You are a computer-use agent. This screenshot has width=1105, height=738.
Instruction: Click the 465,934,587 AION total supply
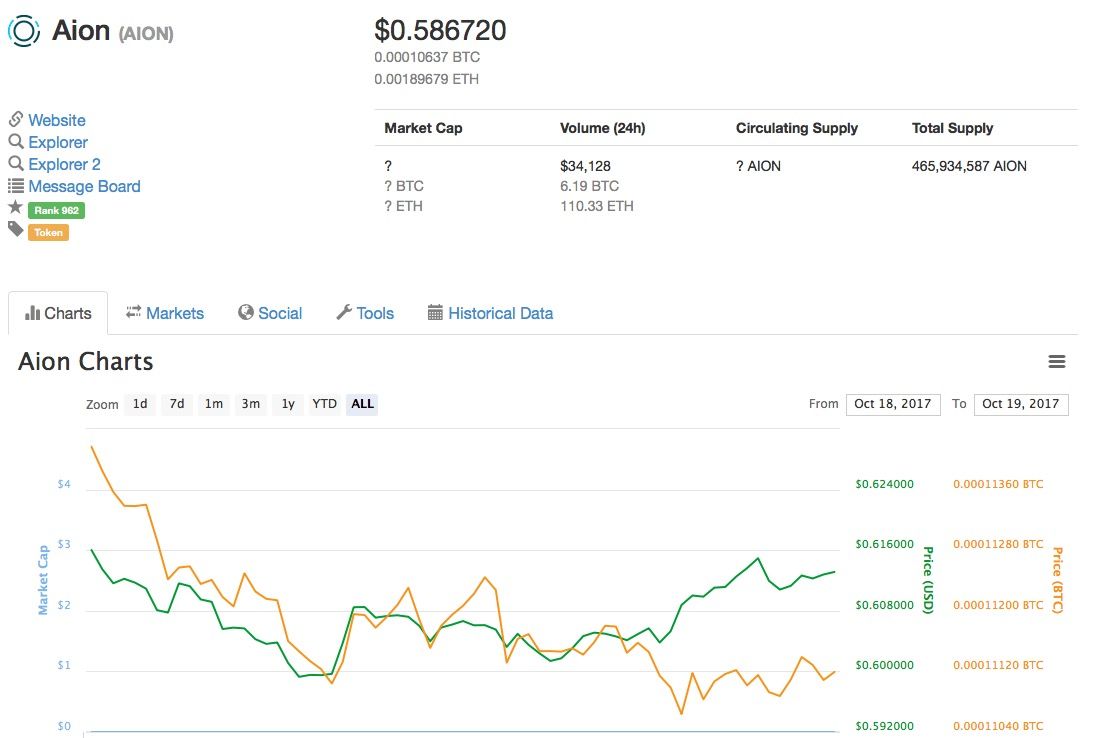970,166
